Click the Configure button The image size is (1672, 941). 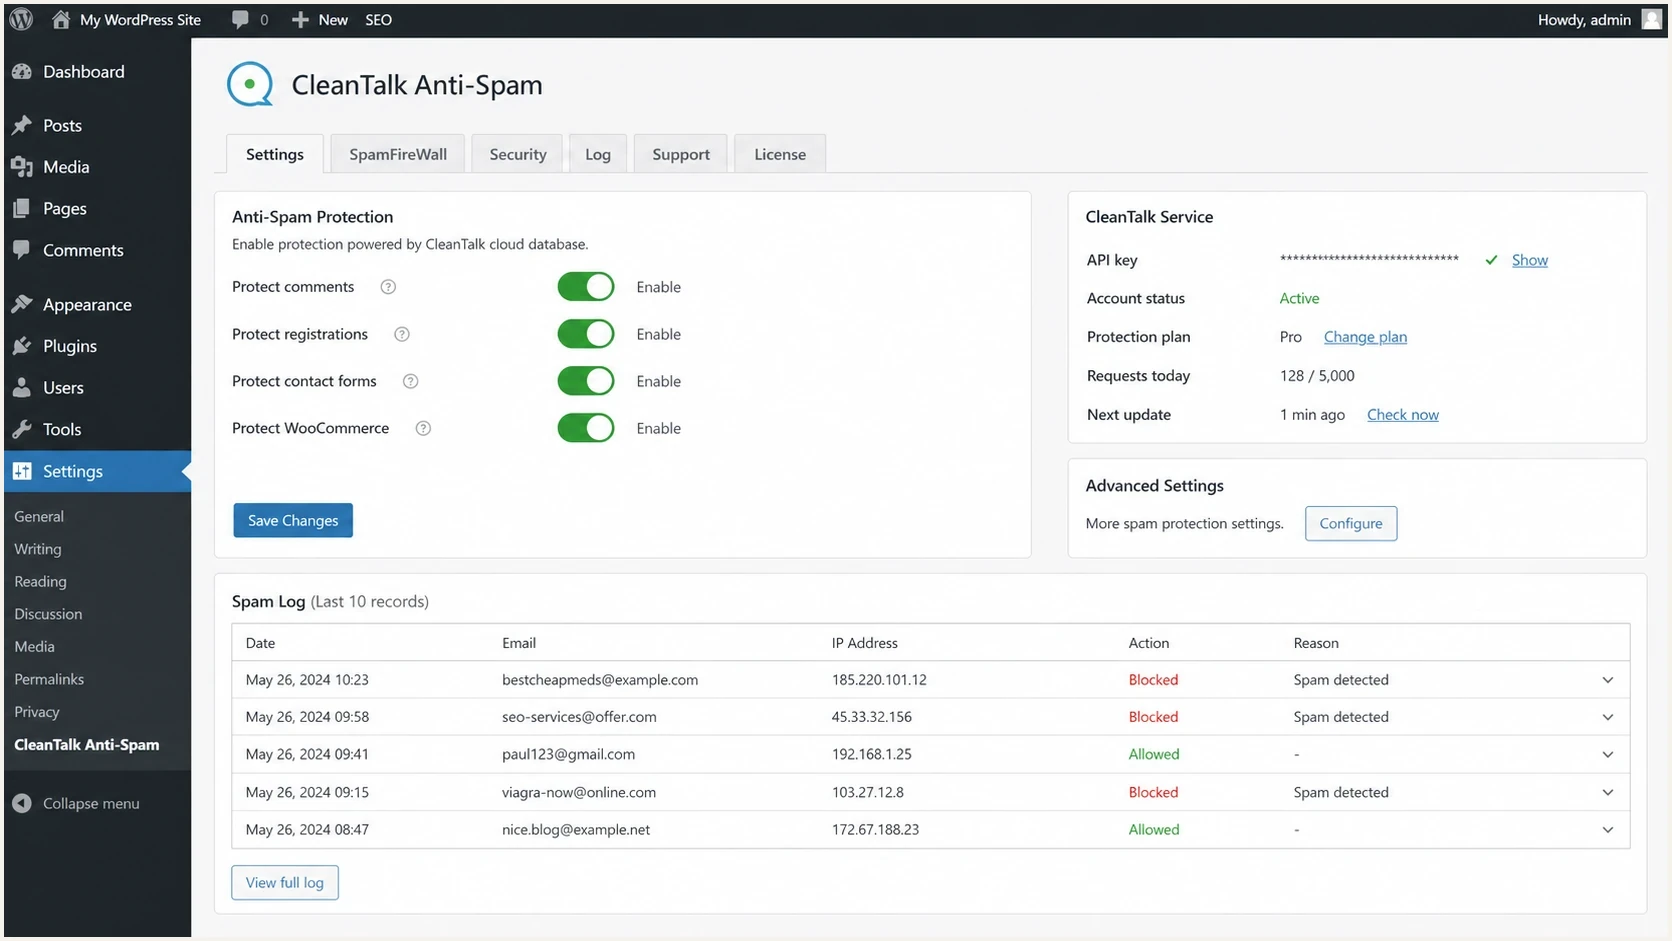click(x=1351, y=523)
